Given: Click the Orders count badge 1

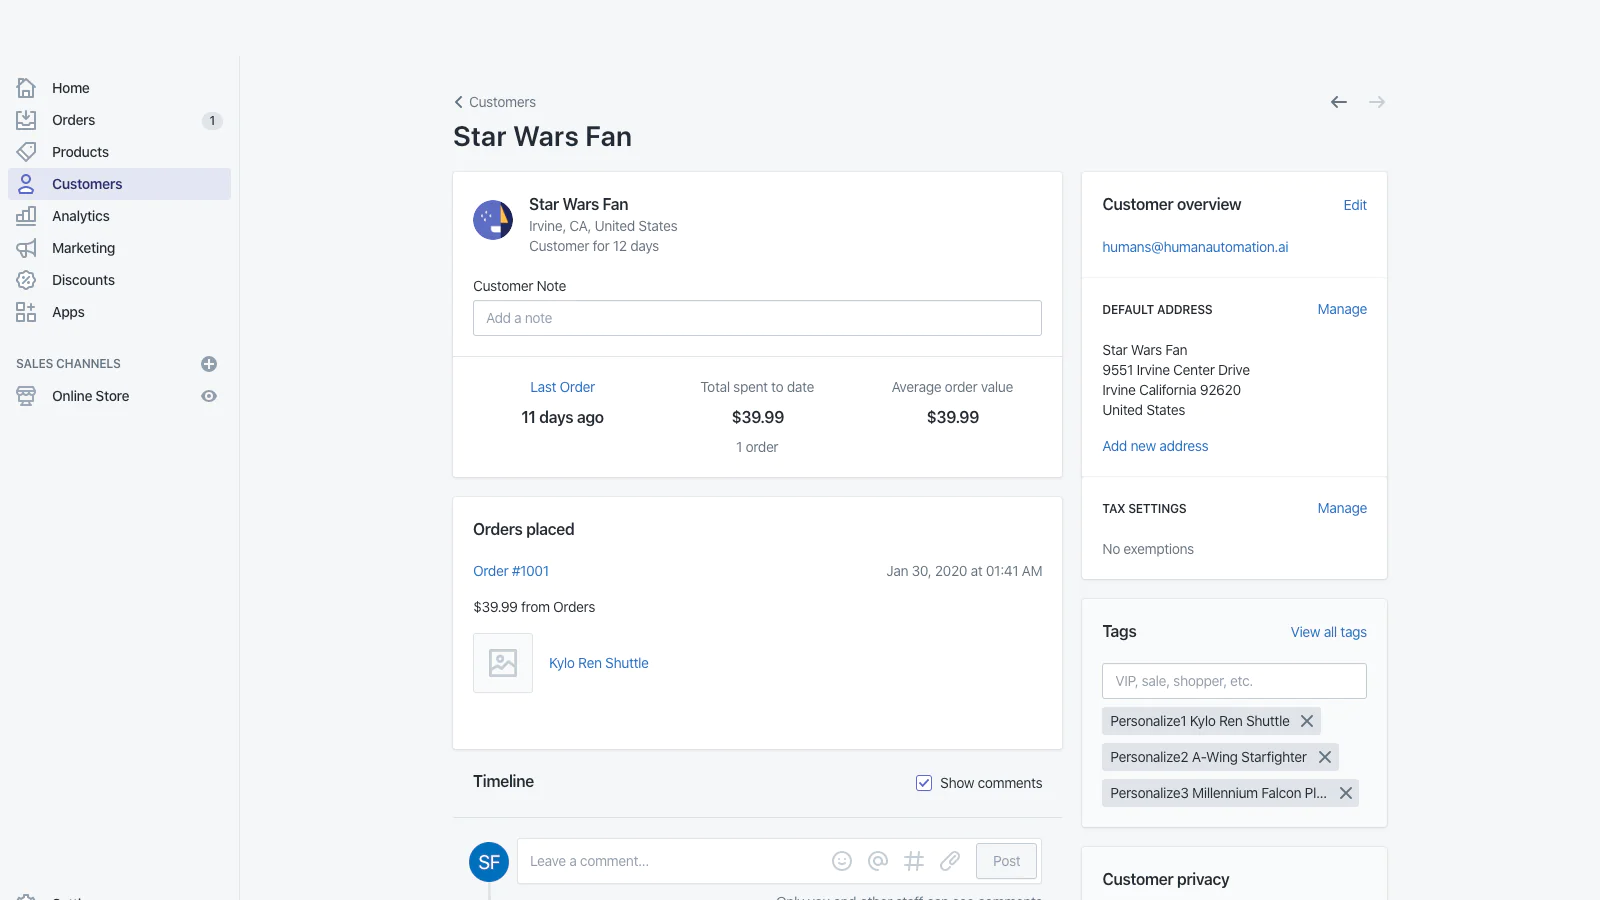Looking at the screenshot, I should [212, 121].
